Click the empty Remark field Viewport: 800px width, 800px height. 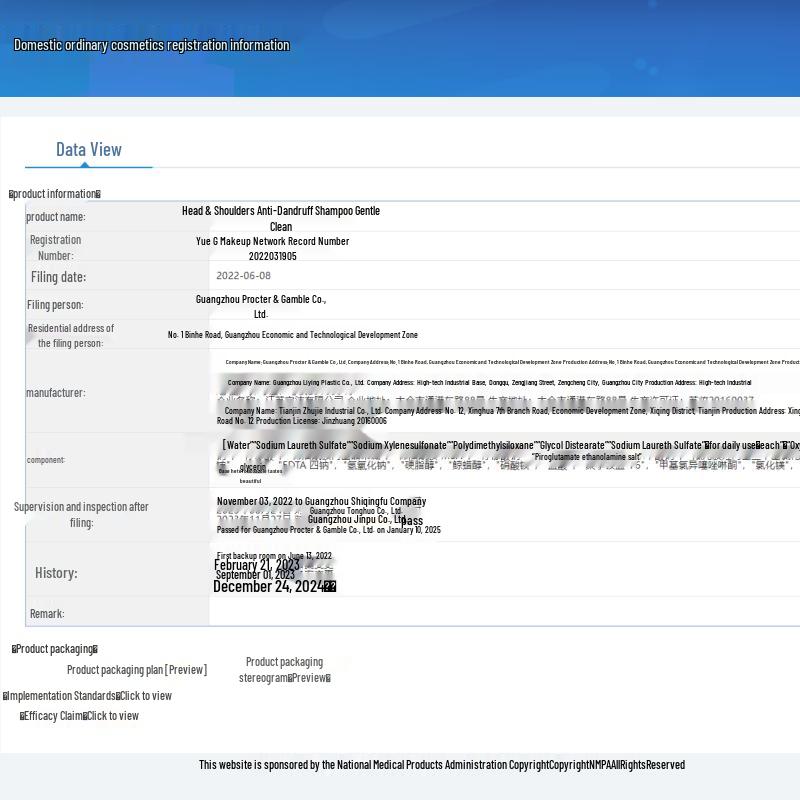500,613
